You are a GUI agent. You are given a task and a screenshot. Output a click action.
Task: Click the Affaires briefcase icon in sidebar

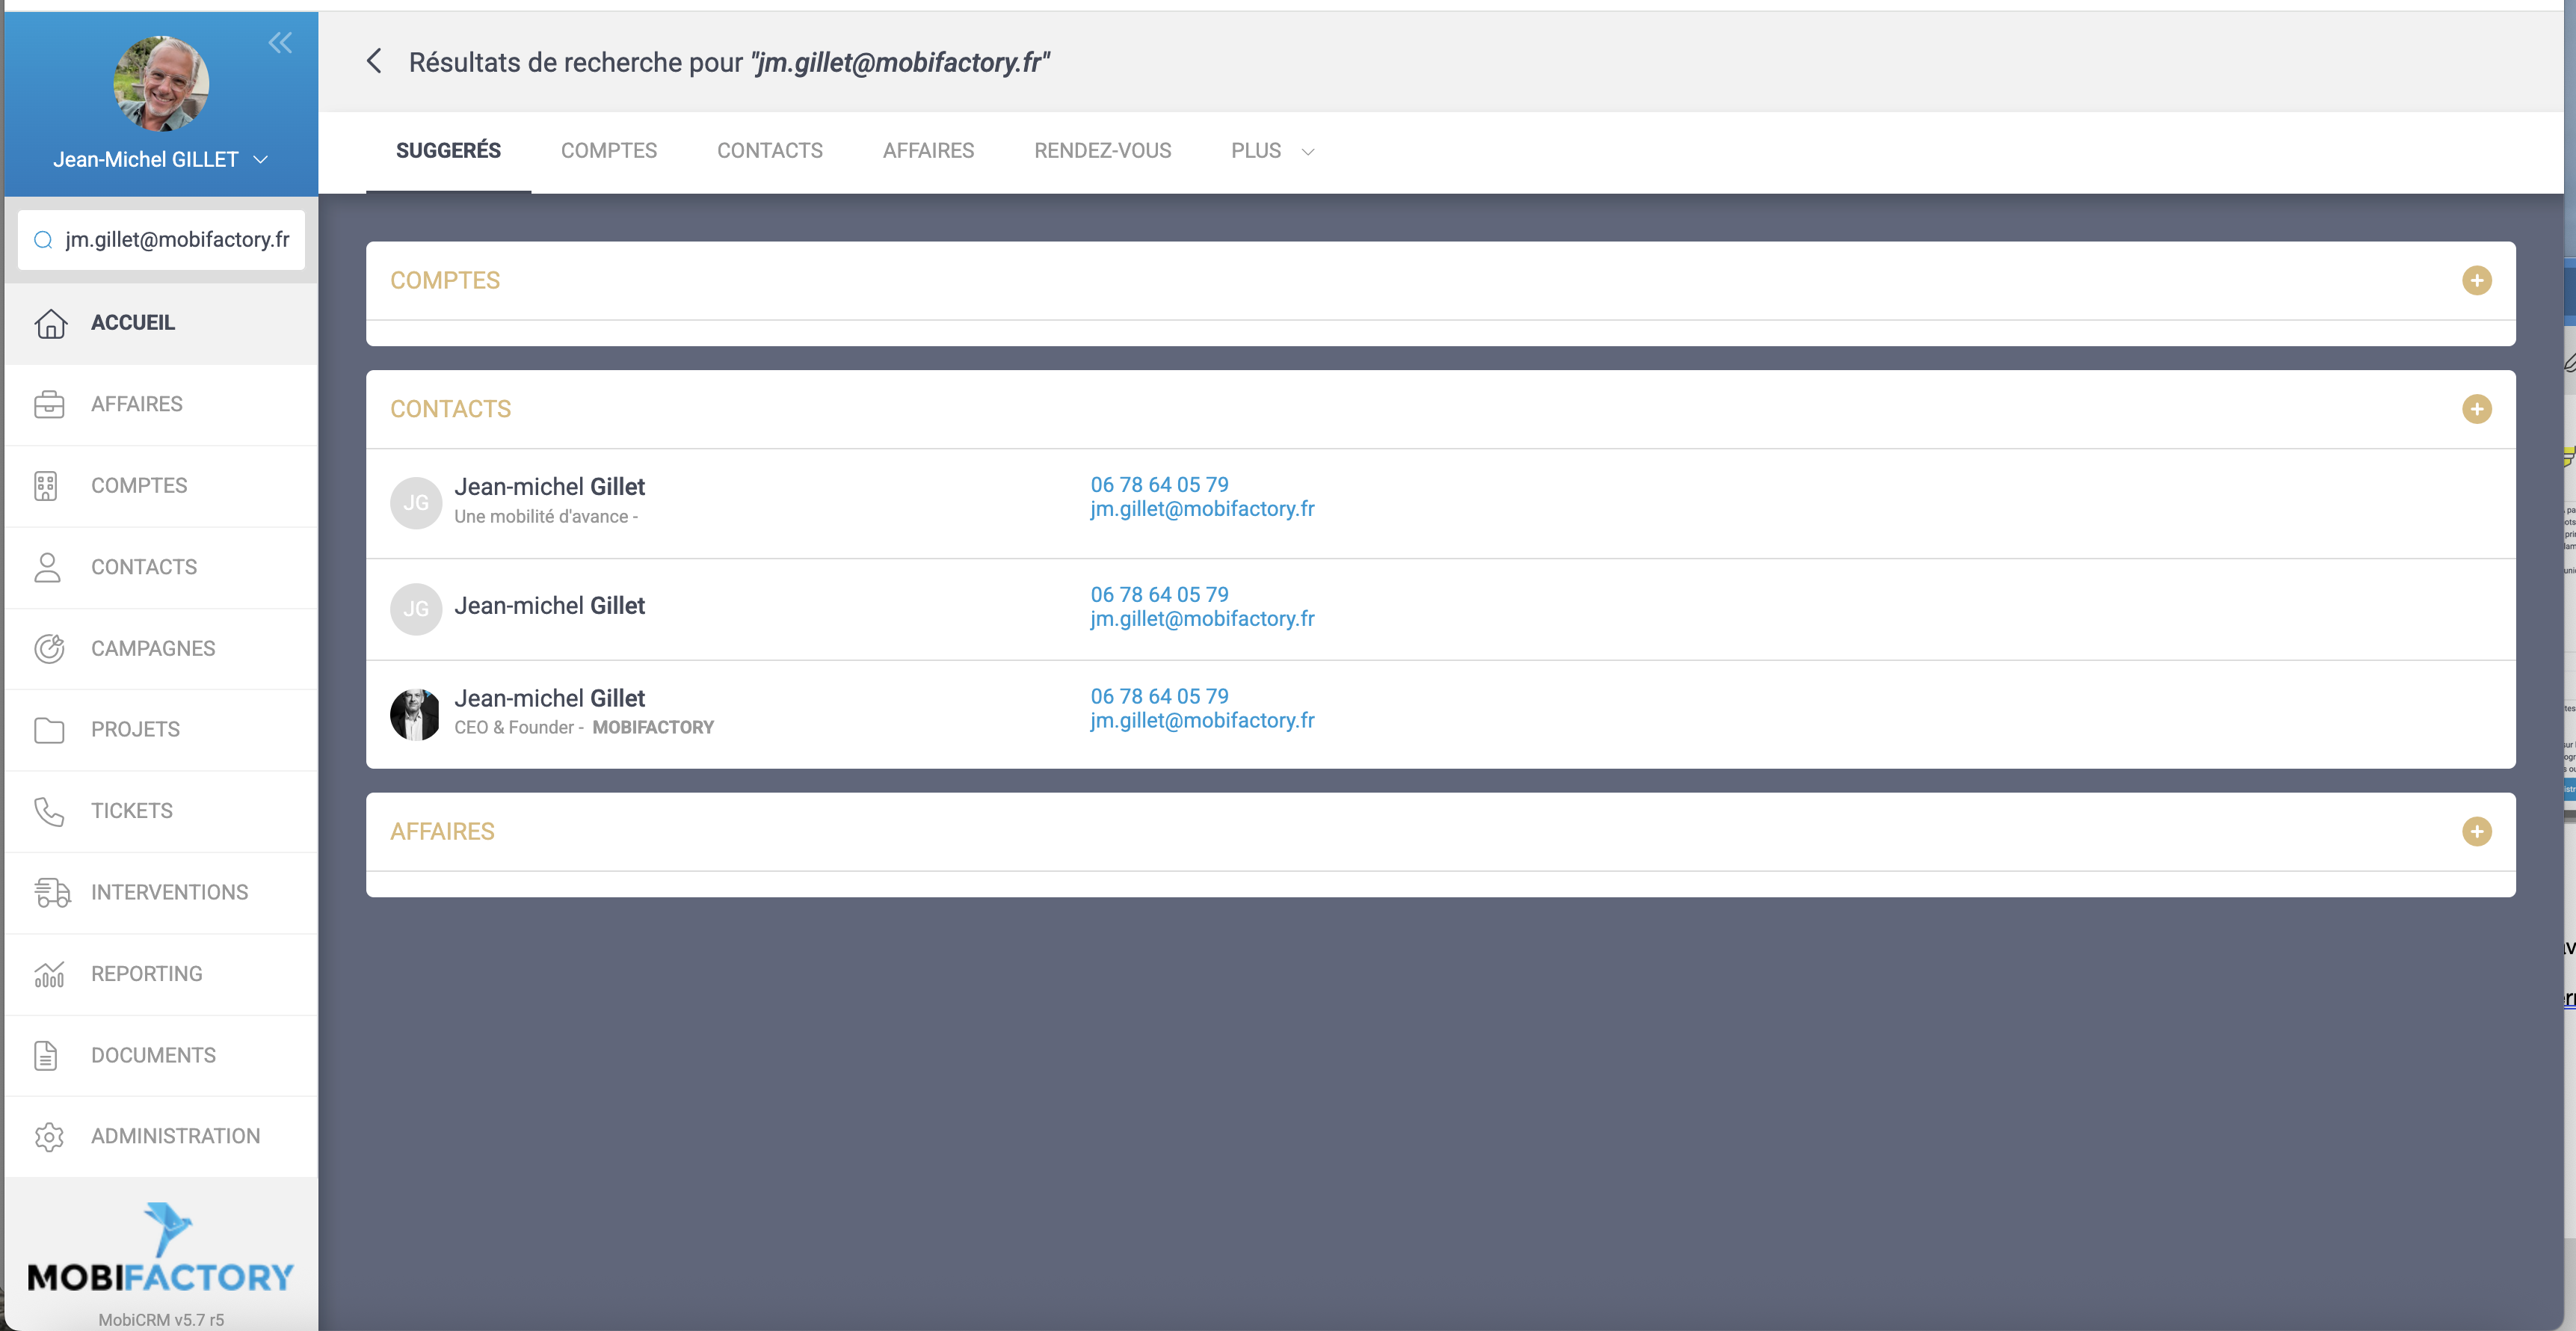(49, 404)
